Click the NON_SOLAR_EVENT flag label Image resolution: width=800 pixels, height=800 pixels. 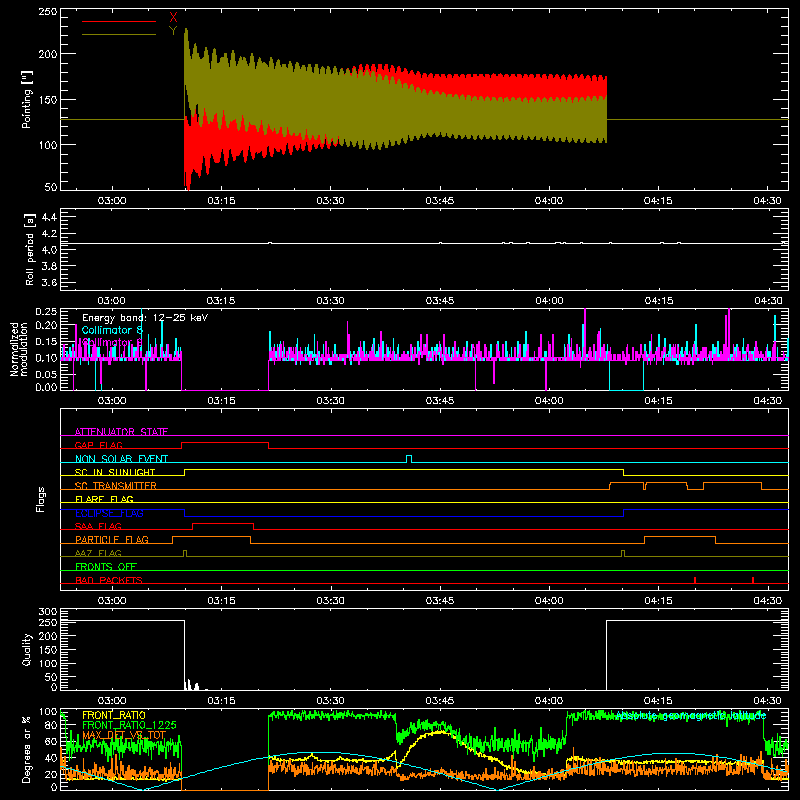coord(121,459)
